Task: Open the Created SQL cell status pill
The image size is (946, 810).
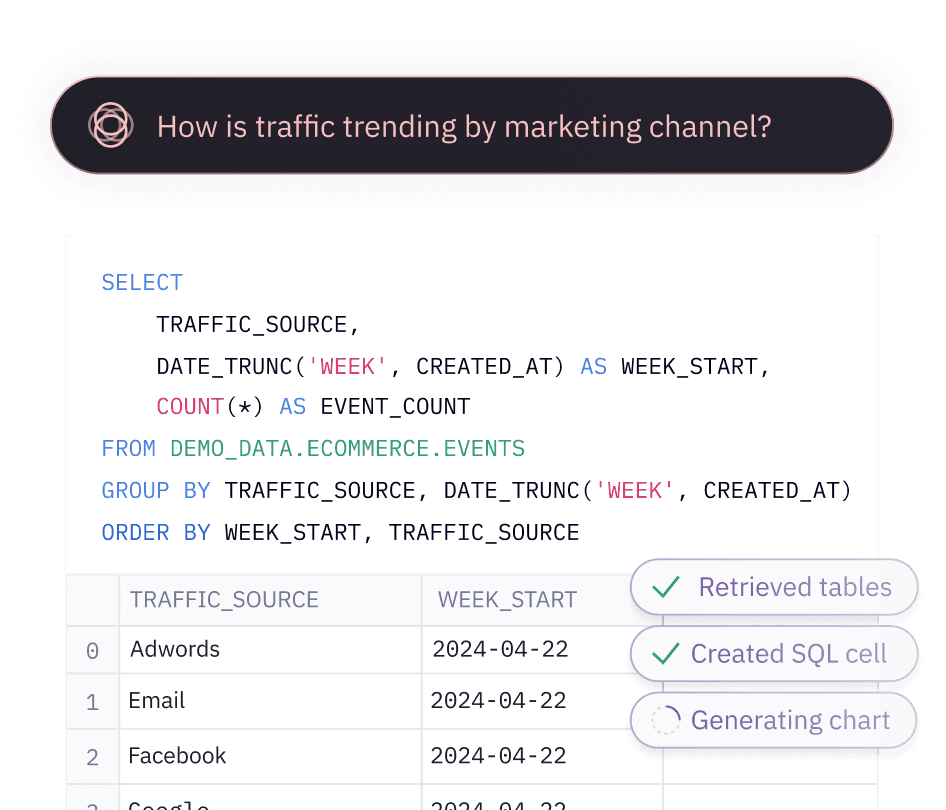Action: coord(774,654)
